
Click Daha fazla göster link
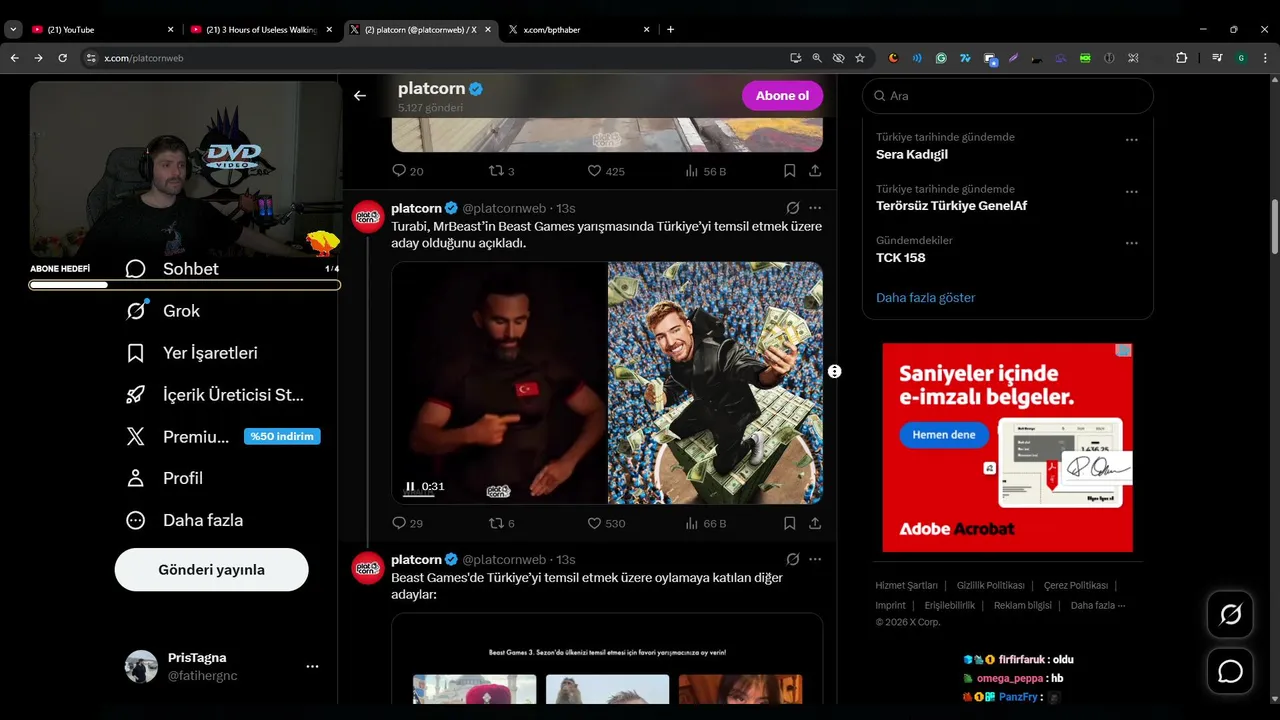point(925,298)
